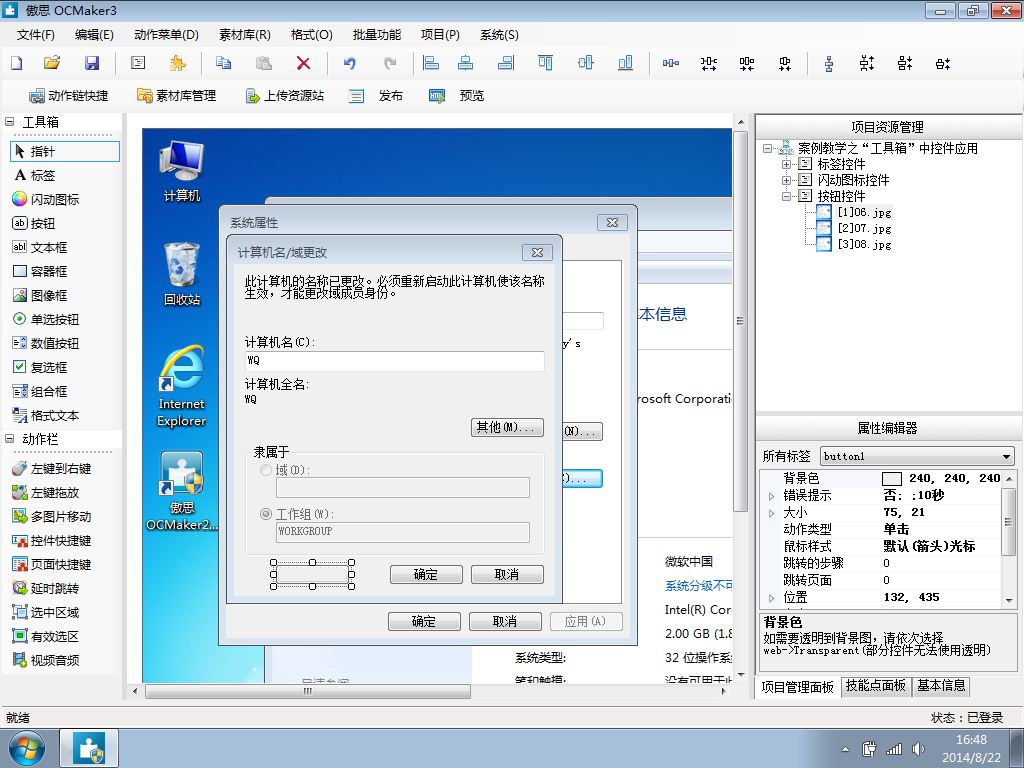Click 取消 in 系统属性 dialog

(505, 621)
